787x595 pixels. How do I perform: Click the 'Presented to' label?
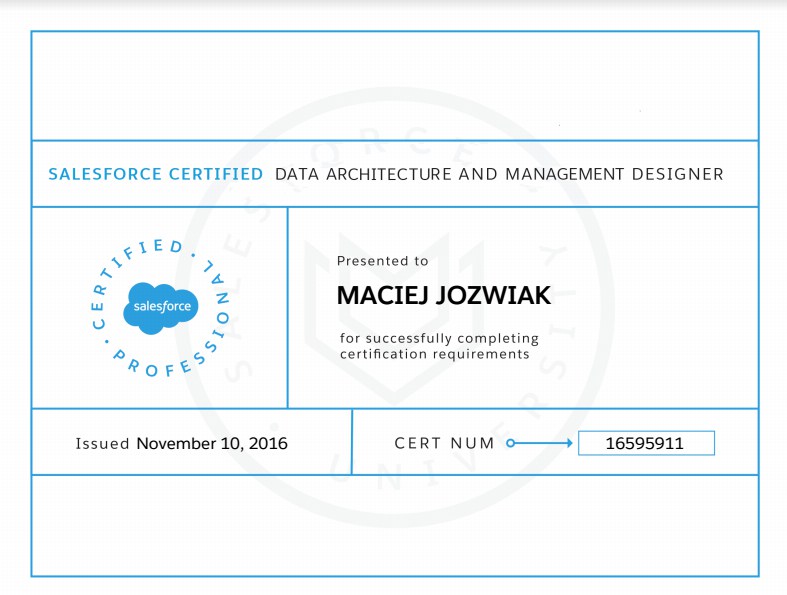[382, 261]
